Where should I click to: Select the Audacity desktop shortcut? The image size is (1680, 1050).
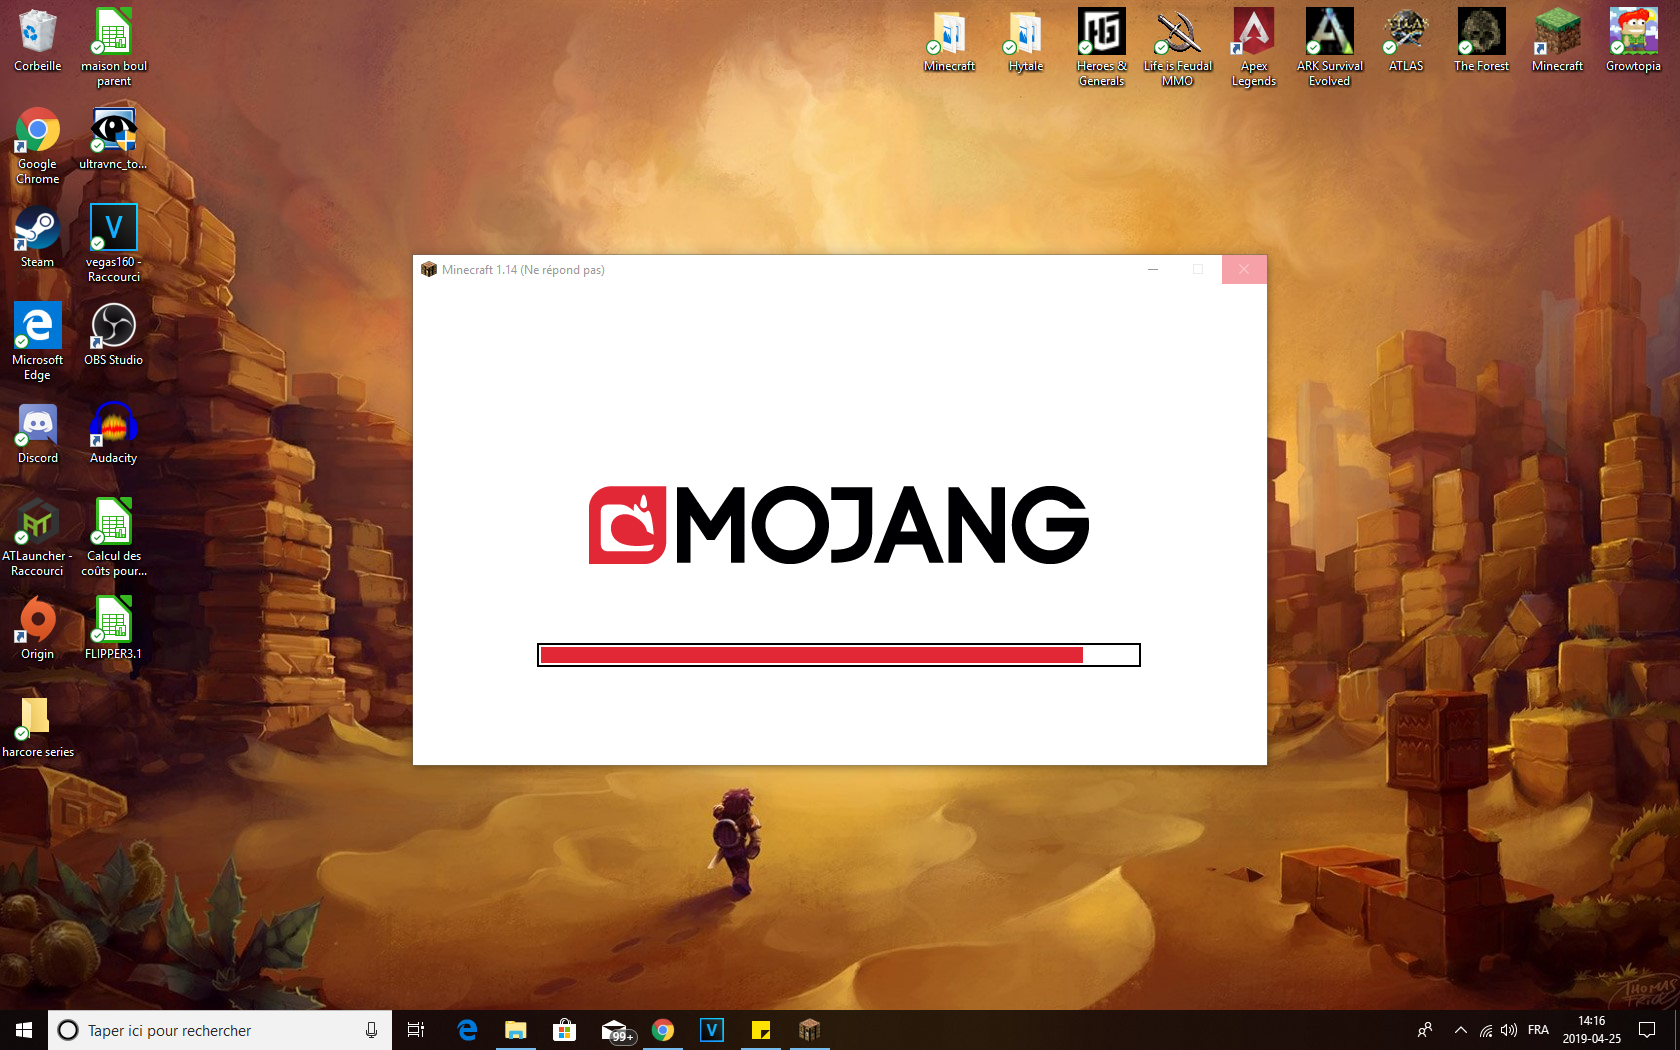(113, 433)
